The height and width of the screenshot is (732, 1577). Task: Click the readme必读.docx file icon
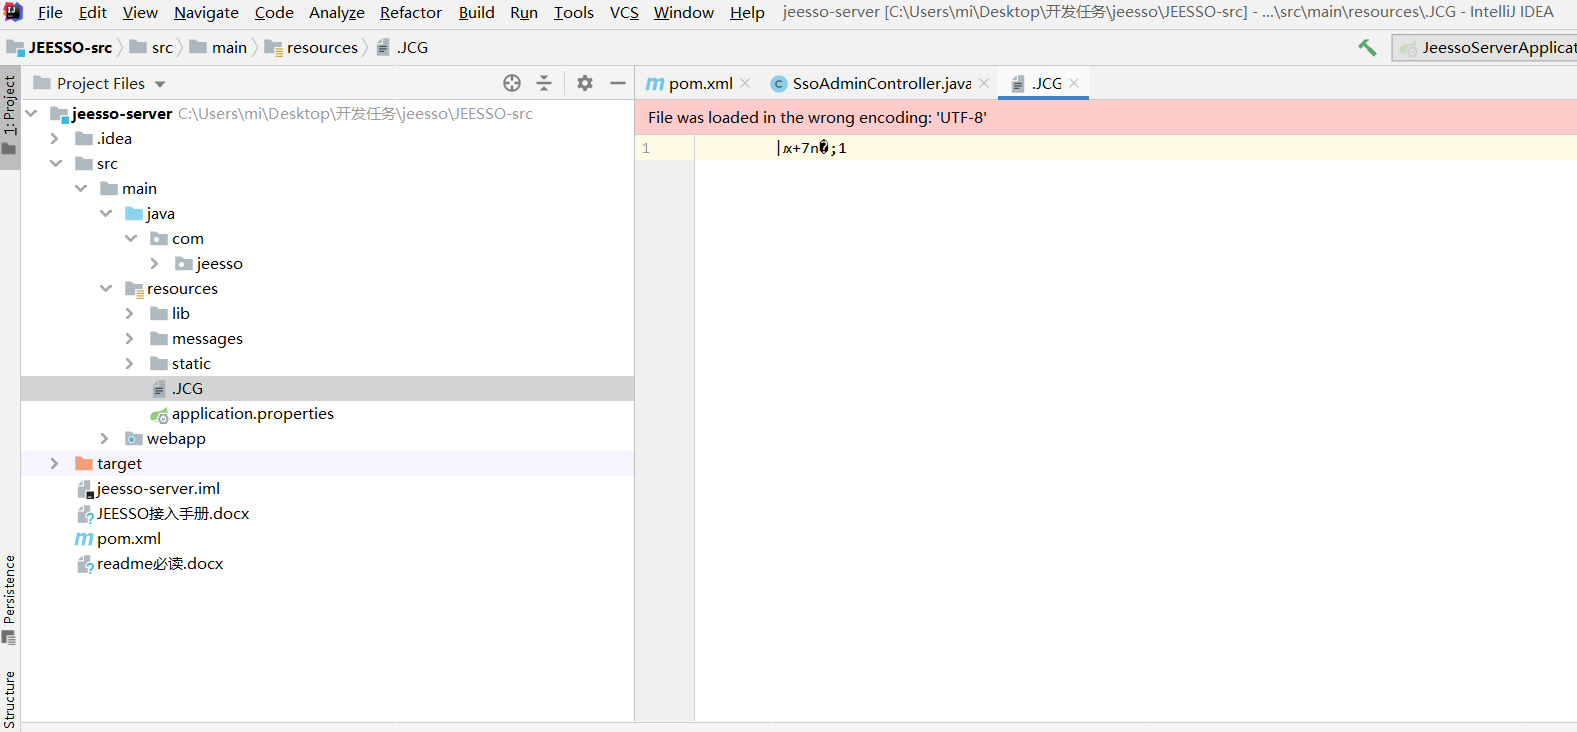[86, 564]
